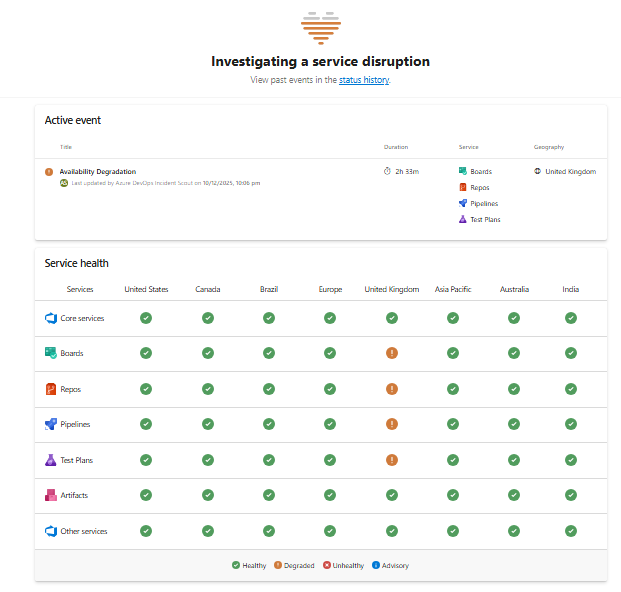
Task: Click Pipelines degraded status for United Kingdom
Action: (392, 424)
